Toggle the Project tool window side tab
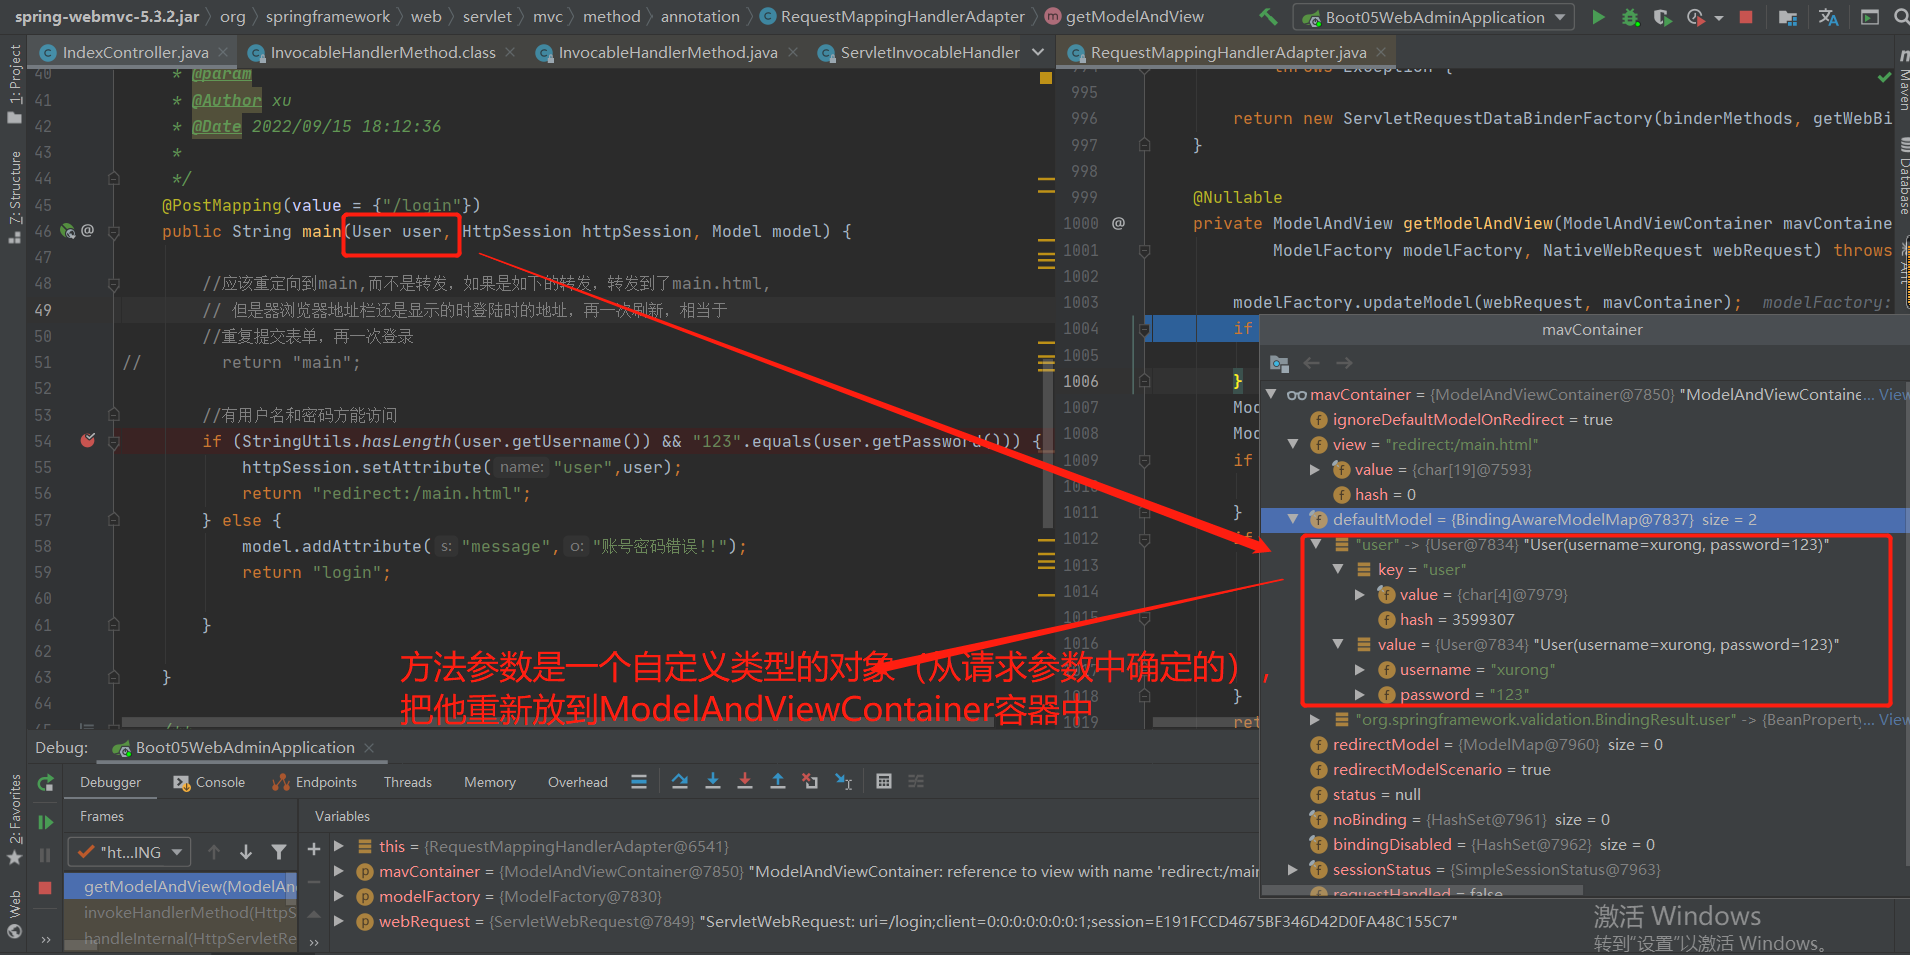This screenshot has height=955, width=1910. coord(14,84)
